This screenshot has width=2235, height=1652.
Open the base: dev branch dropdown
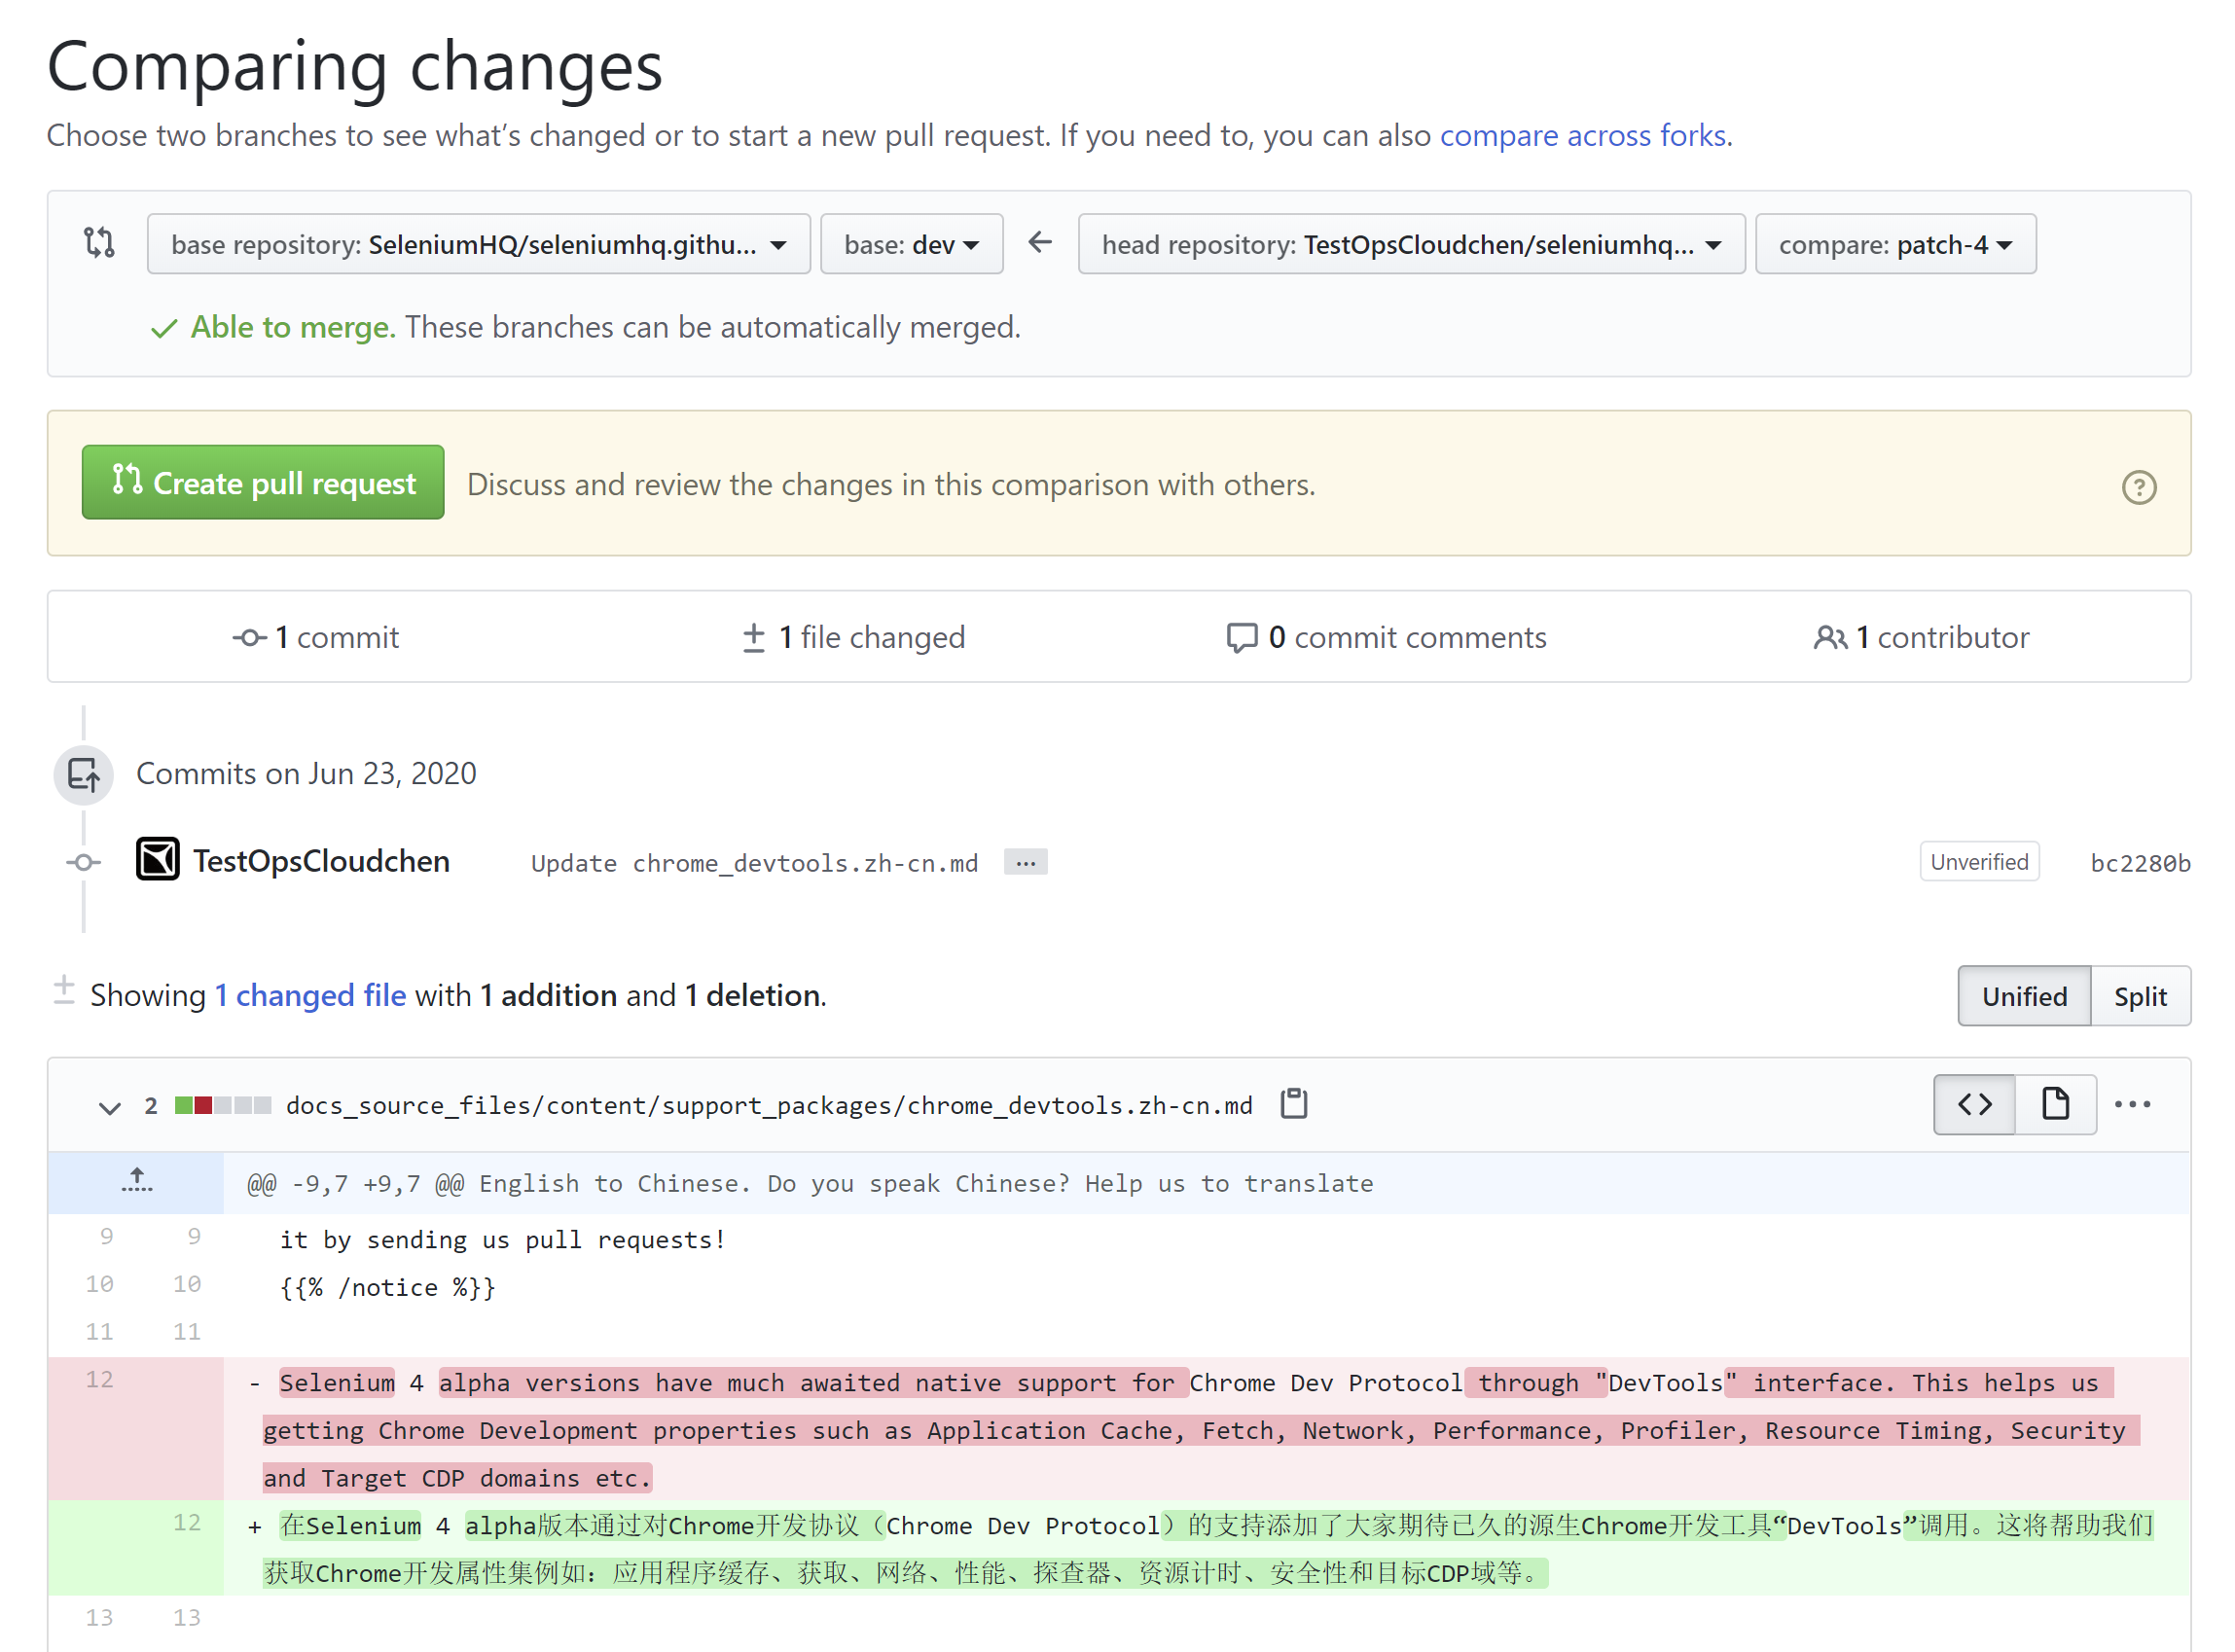click(910, 244)
